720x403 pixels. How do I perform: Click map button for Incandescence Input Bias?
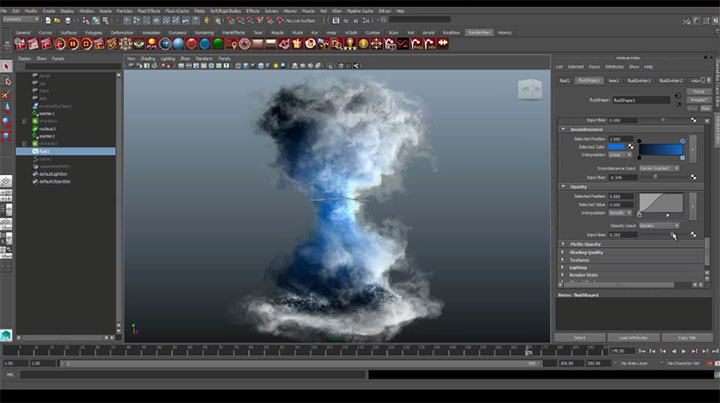693,177
